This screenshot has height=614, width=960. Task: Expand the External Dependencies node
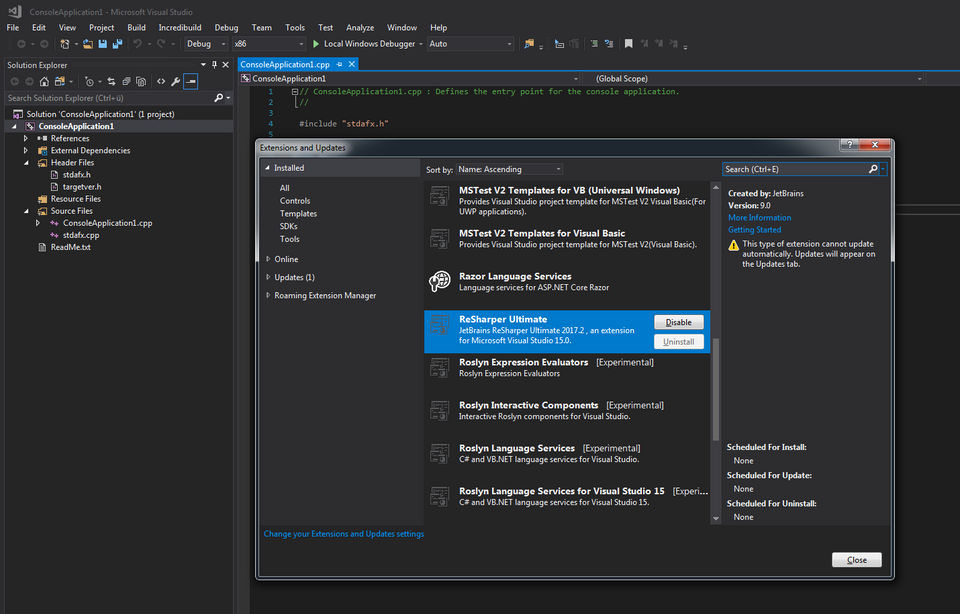[27, 151]
